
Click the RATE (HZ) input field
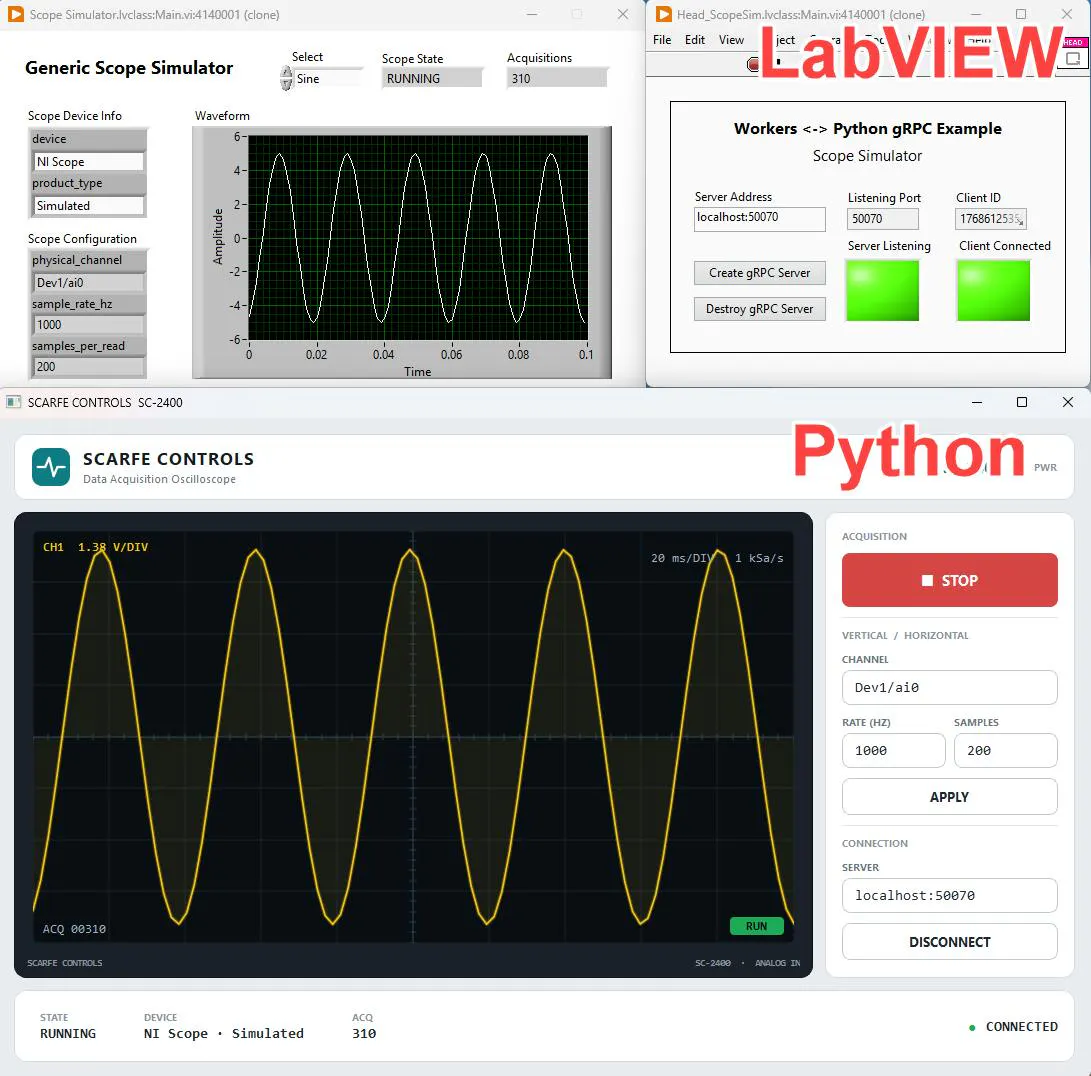[x=893, y=750]
